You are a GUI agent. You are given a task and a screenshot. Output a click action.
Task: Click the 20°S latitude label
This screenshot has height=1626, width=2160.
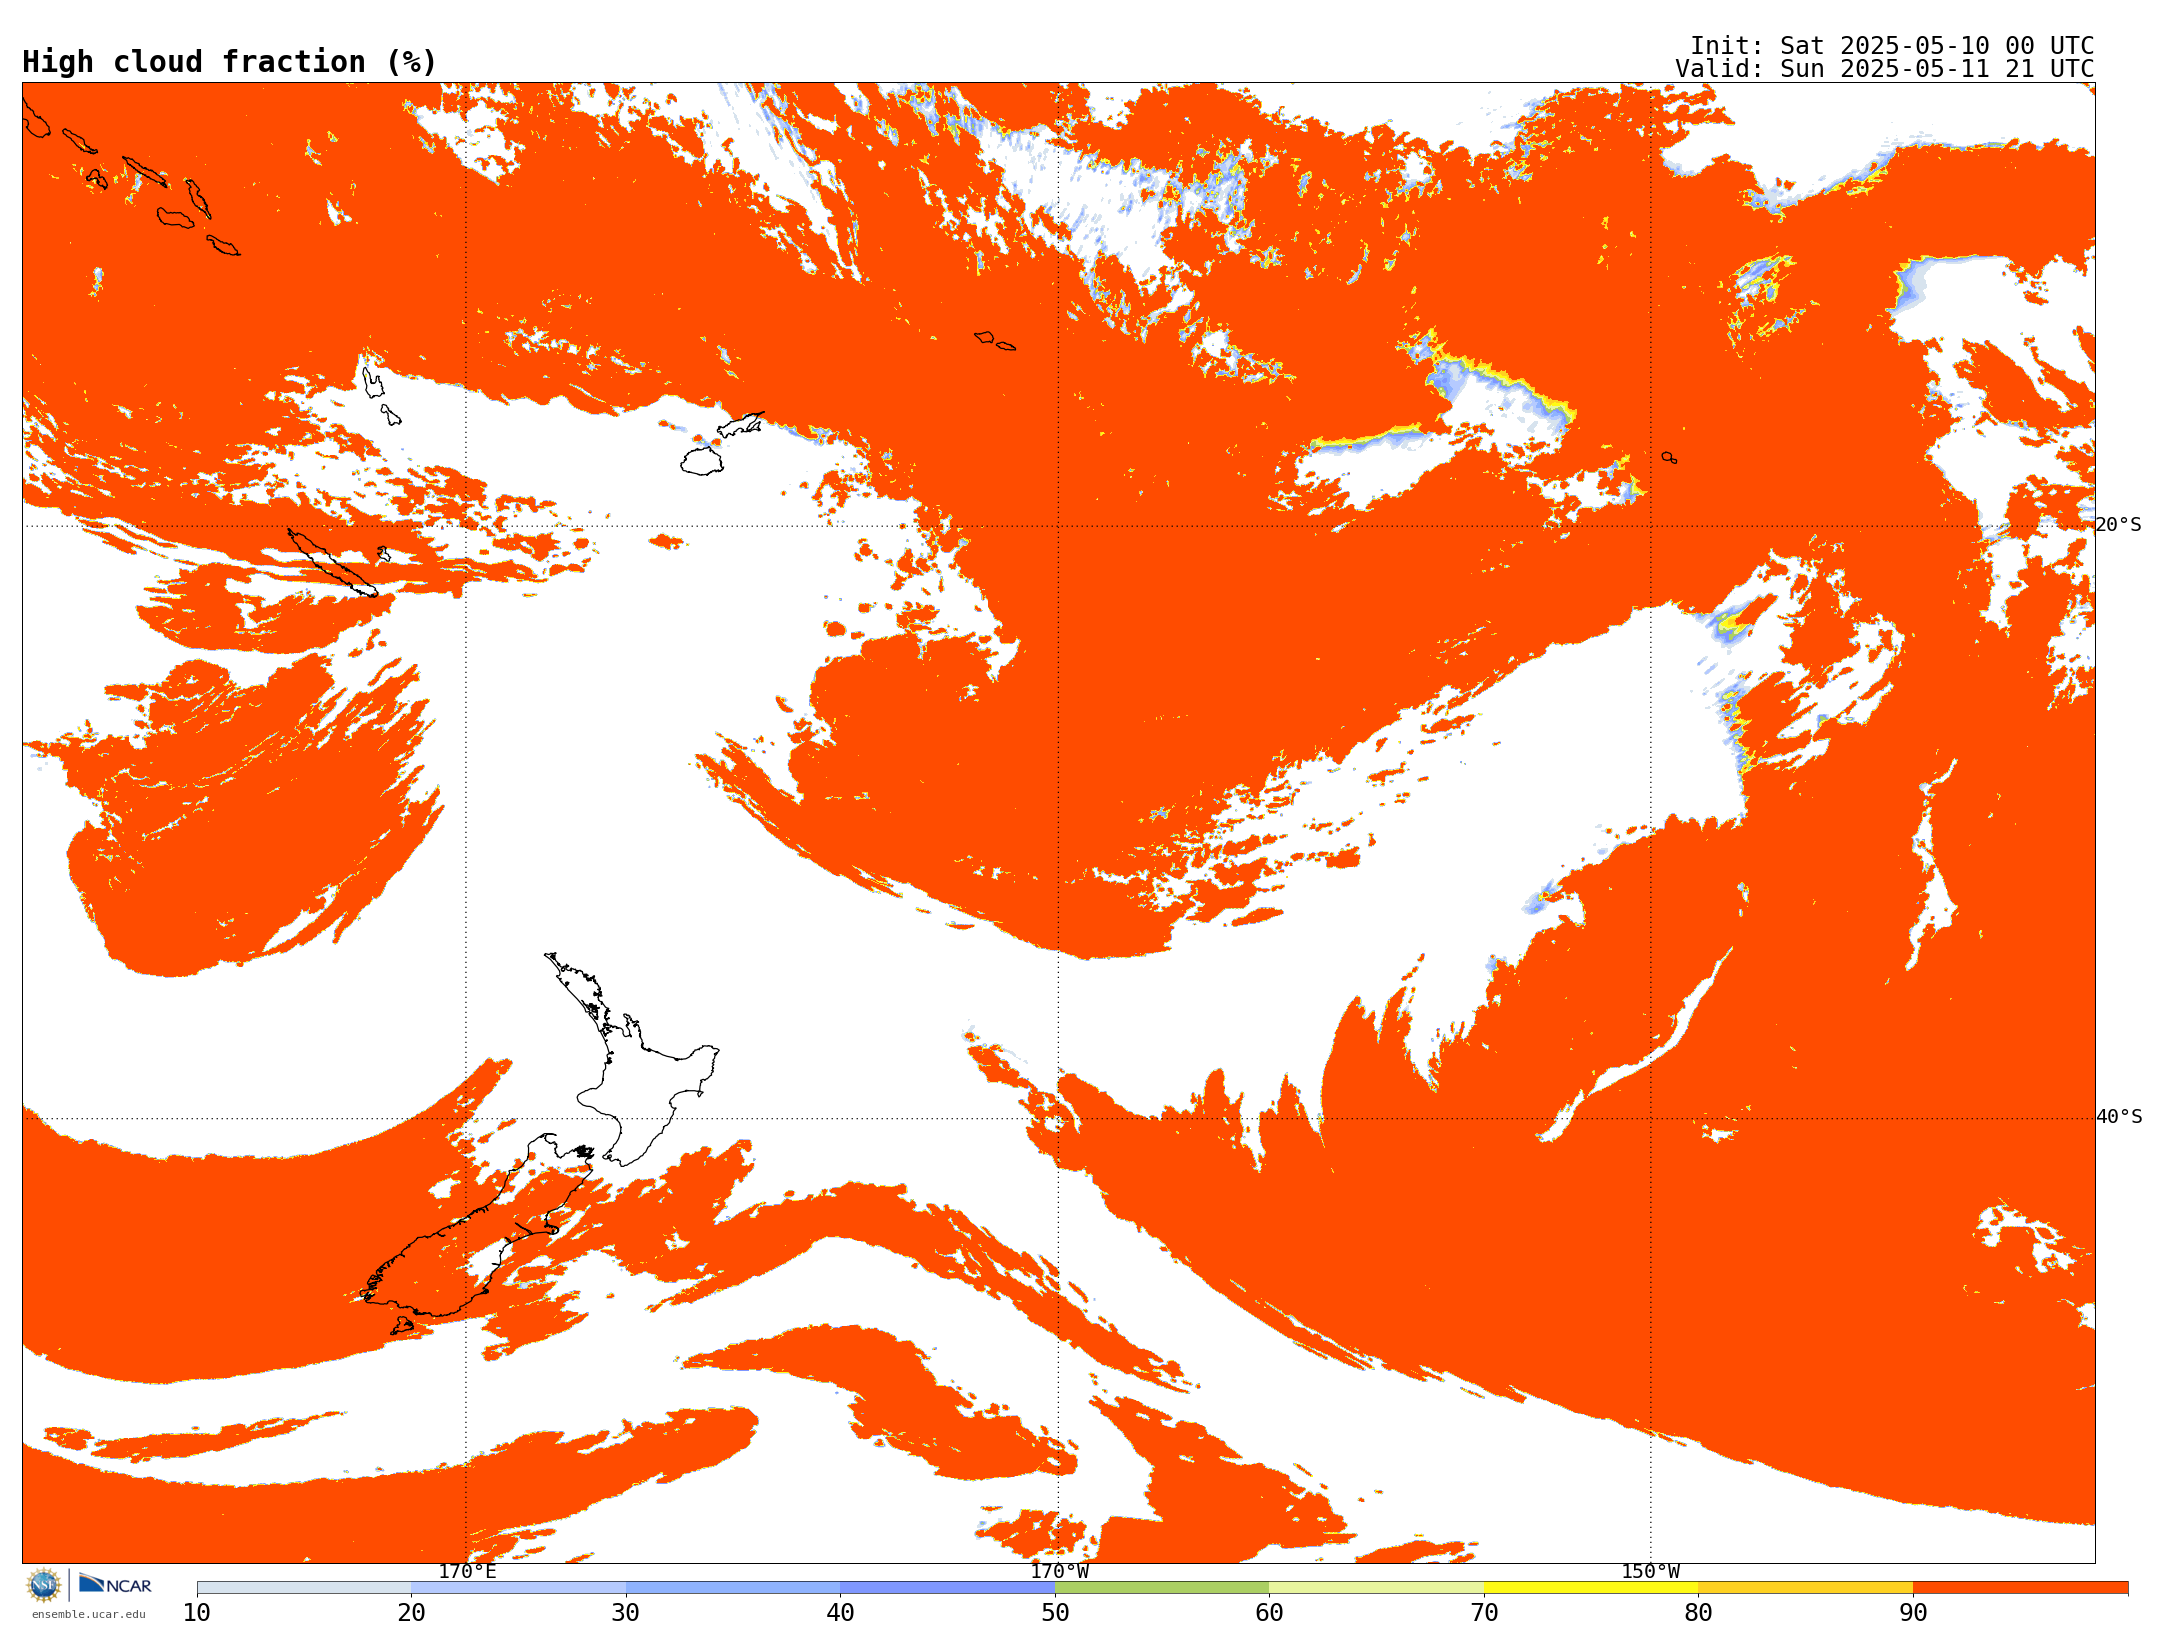2118,525
